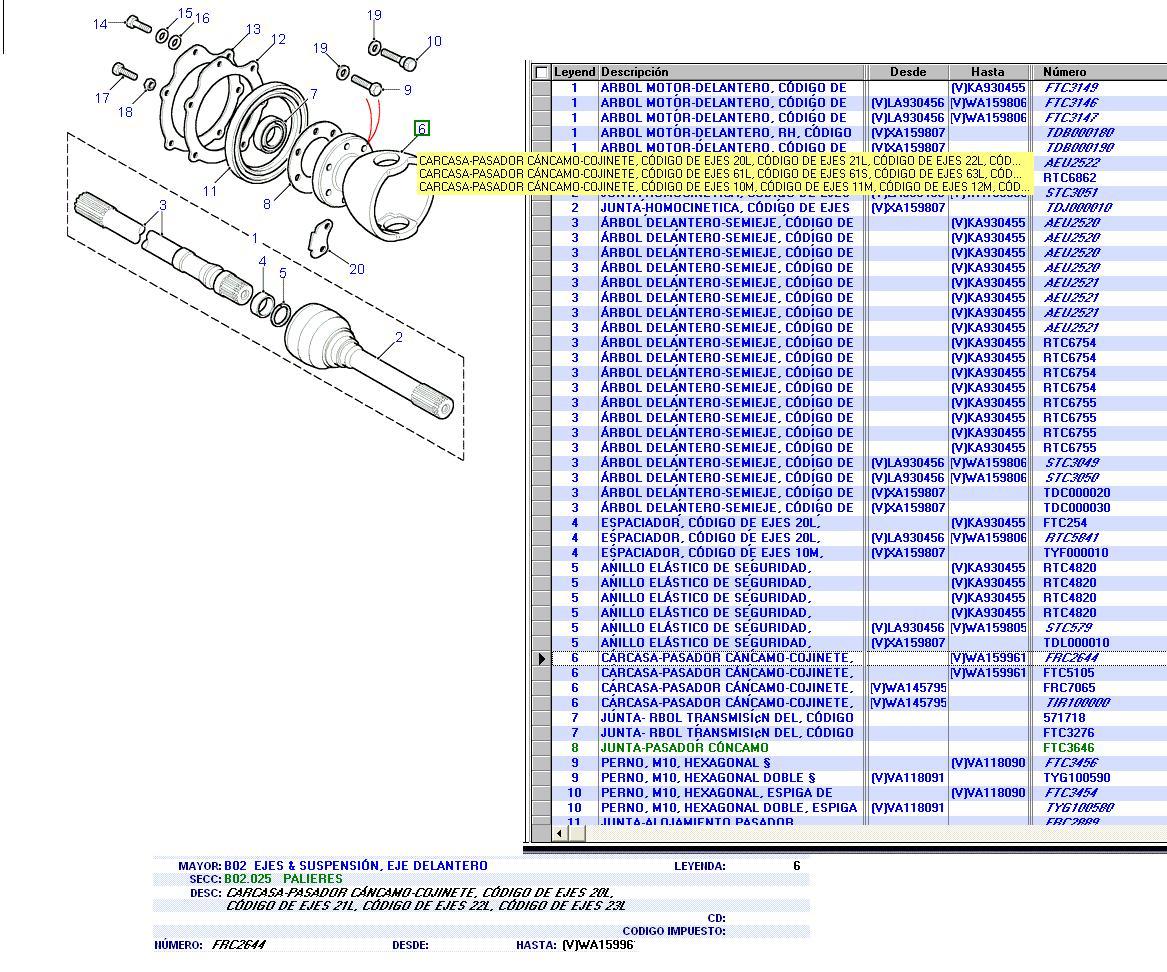Click callout 11 below the hub flange
1167x972 pixels.
(210, 191)
